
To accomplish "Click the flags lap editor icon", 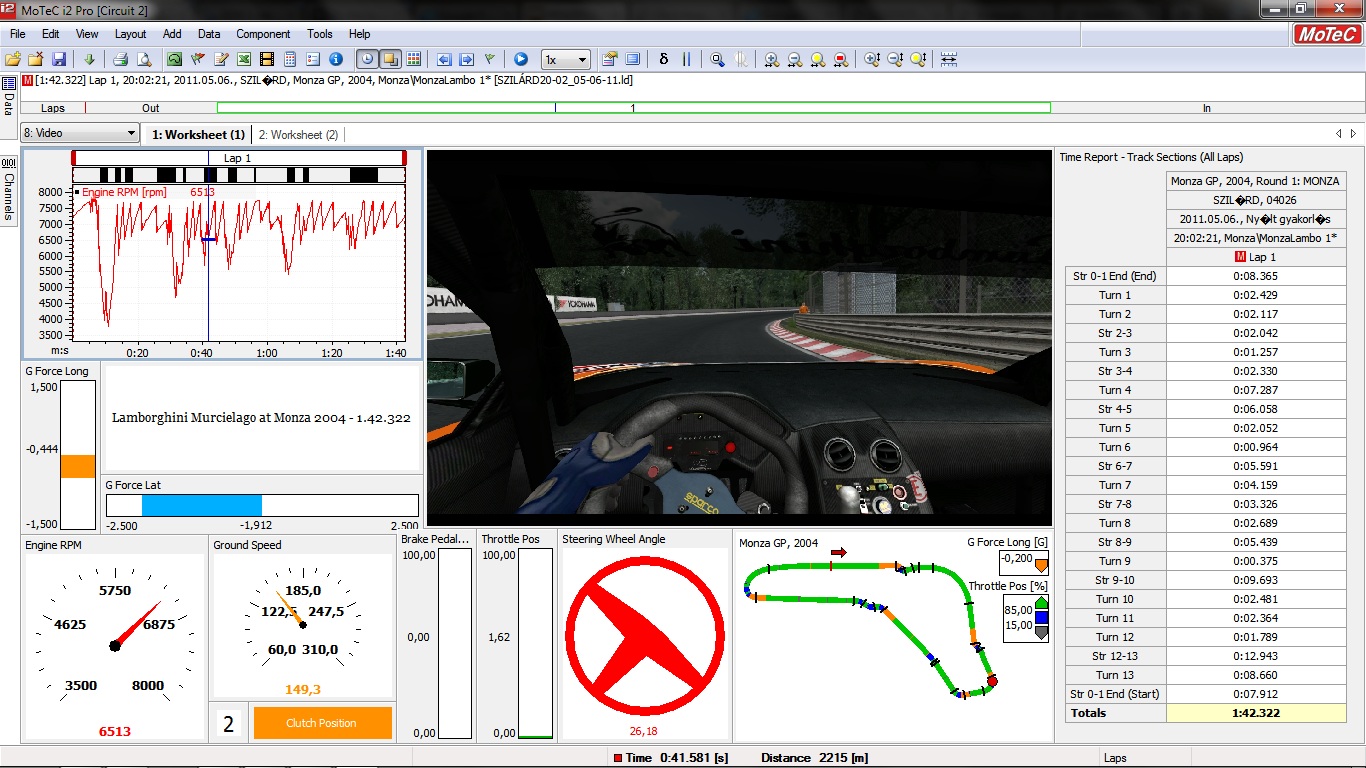I will pyautogui.click(x=198, y=59).
